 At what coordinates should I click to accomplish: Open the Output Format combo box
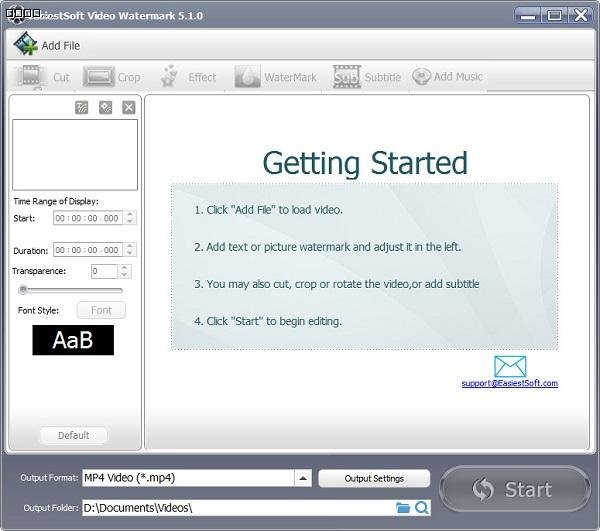coord(197,478)
